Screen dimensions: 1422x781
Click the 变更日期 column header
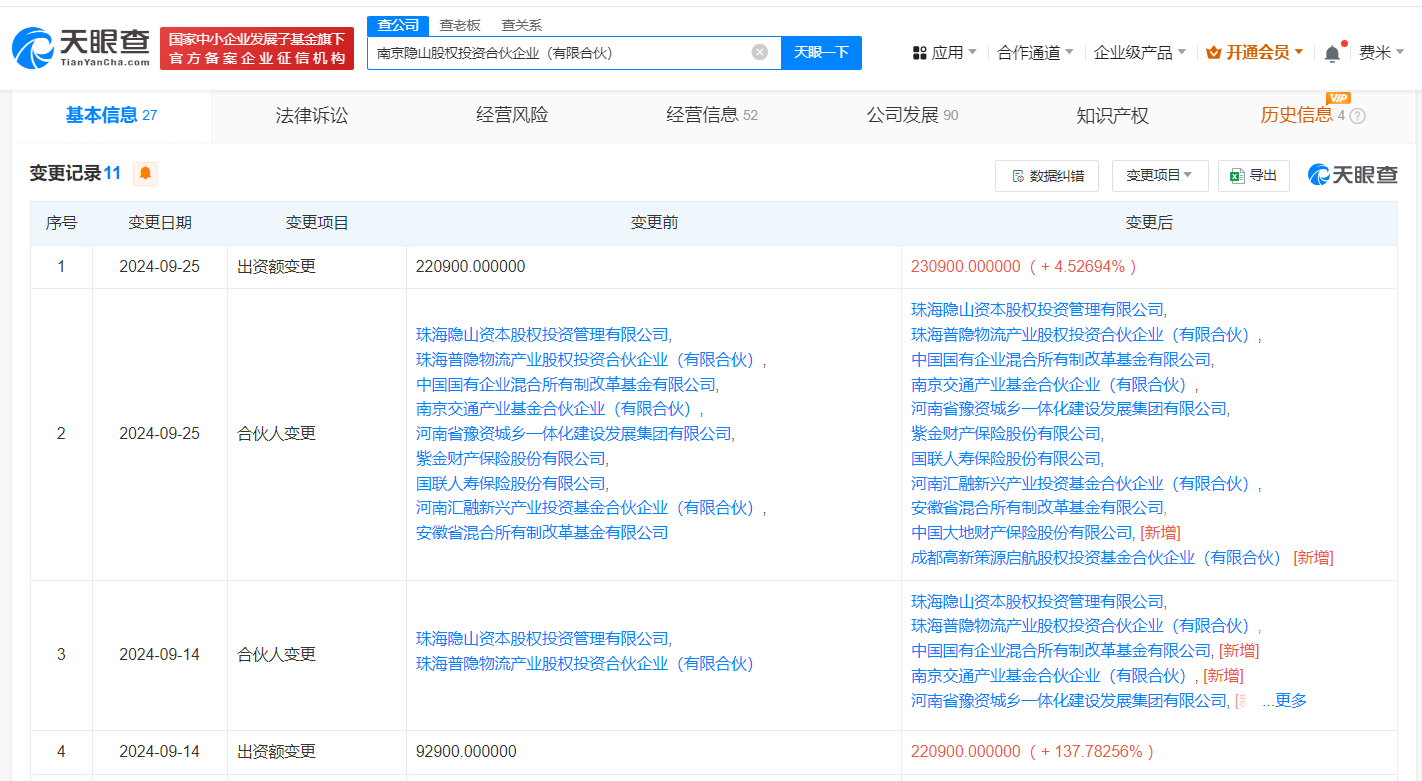160,223
